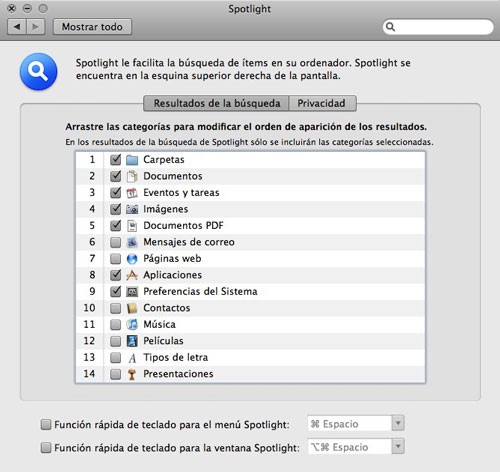This screenshot has width=500, height=472.
Task: Select the Aplicaciones row label
Action: click(173, 275)
